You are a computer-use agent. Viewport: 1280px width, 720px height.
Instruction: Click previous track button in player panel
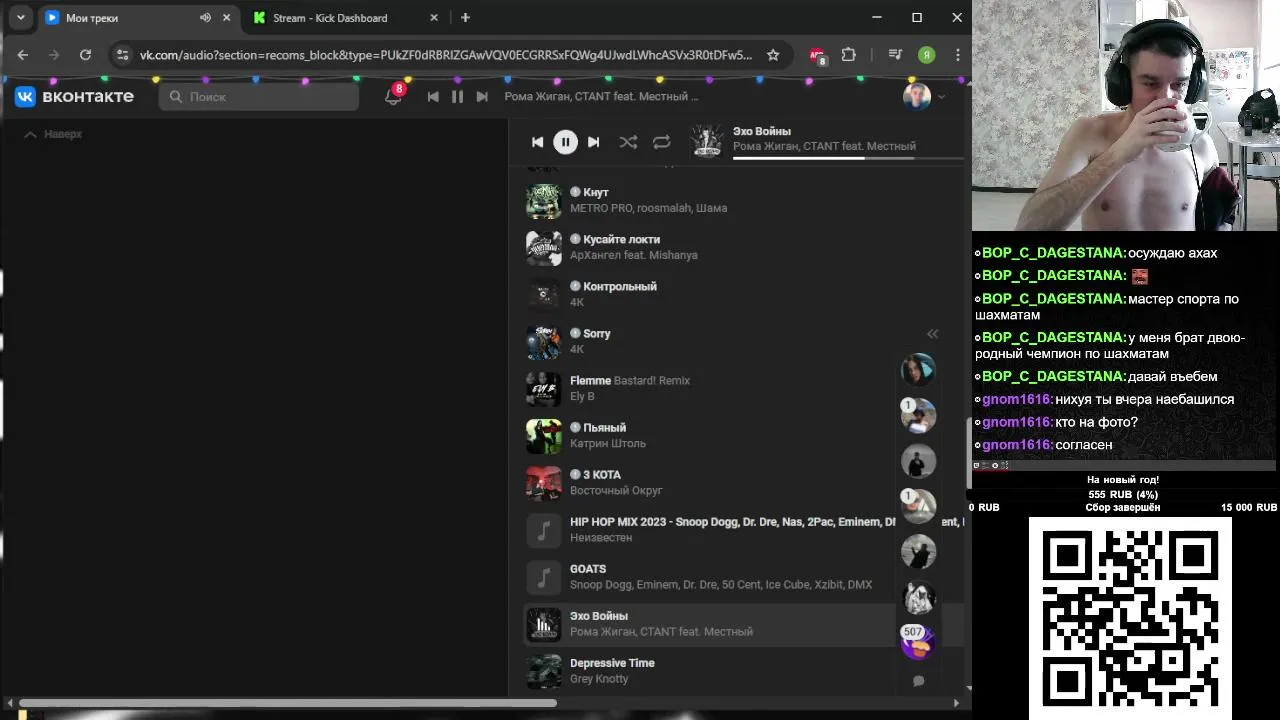537,142
